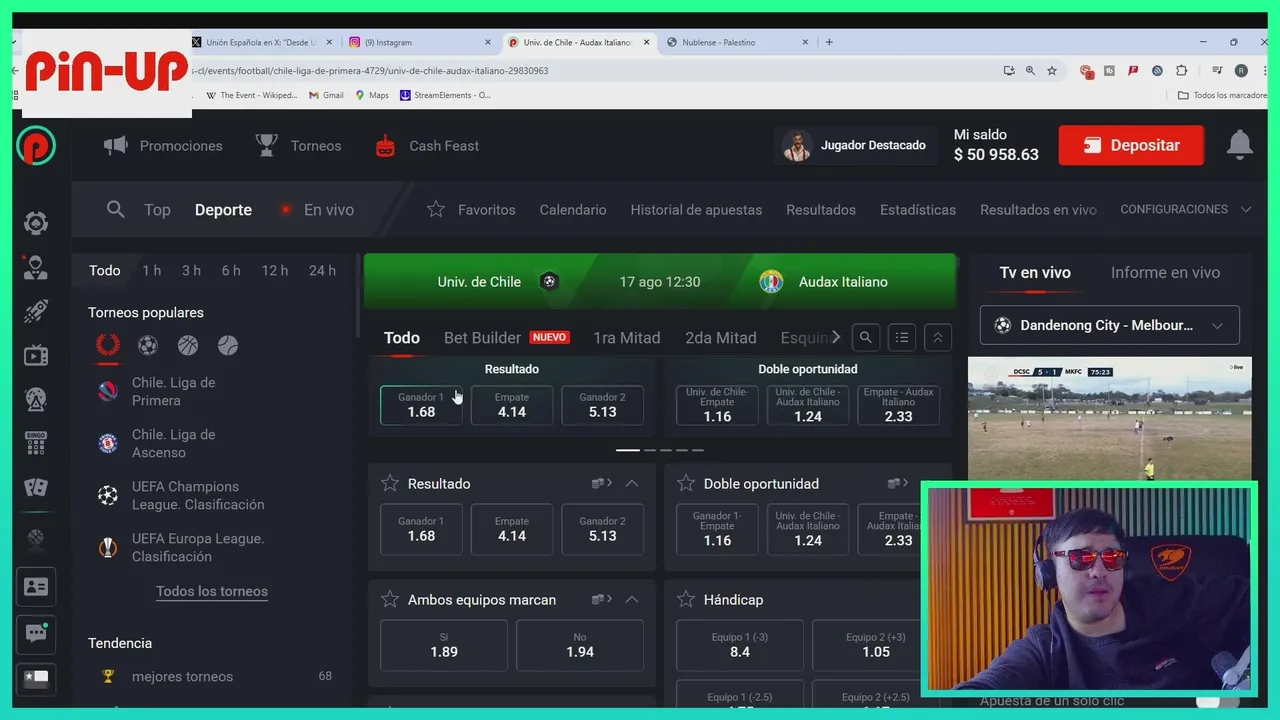
Task: Filter popular tournaments by basketball icon
Action: pos(188,345)
